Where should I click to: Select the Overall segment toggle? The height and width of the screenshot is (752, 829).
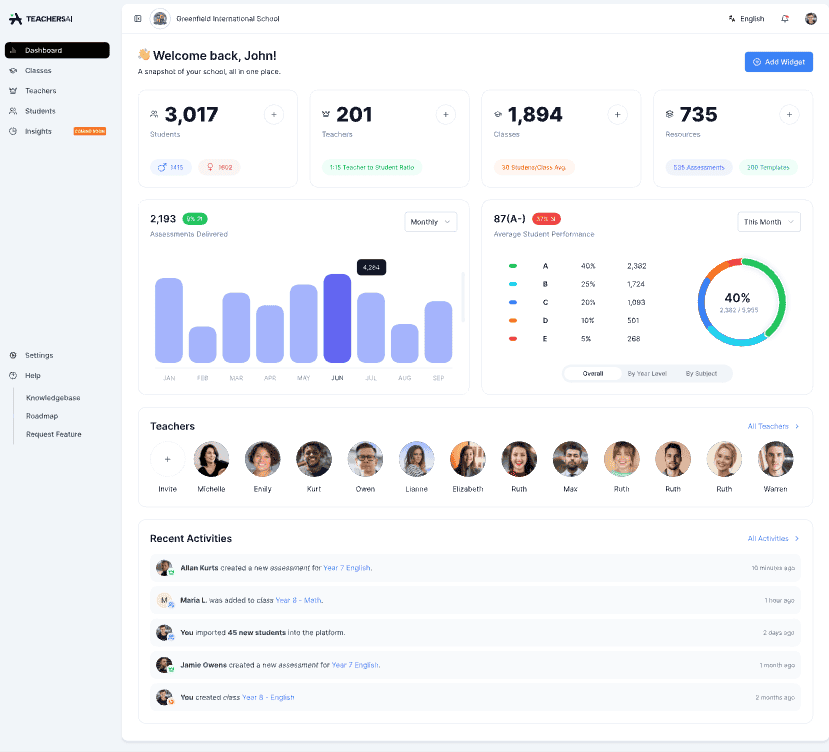[593, 373]
